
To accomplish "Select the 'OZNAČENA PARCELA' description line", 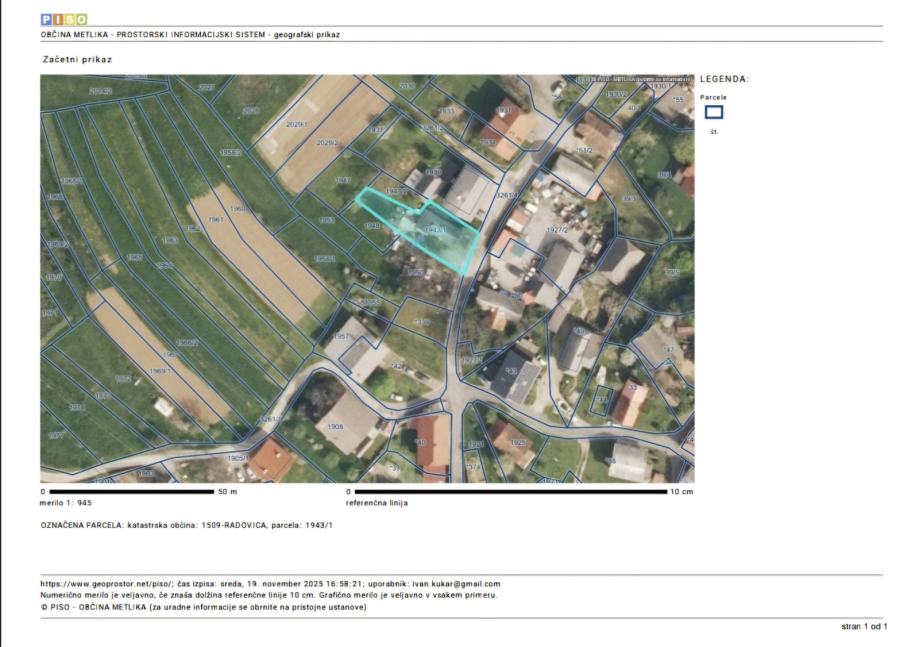I will [186, 525].
